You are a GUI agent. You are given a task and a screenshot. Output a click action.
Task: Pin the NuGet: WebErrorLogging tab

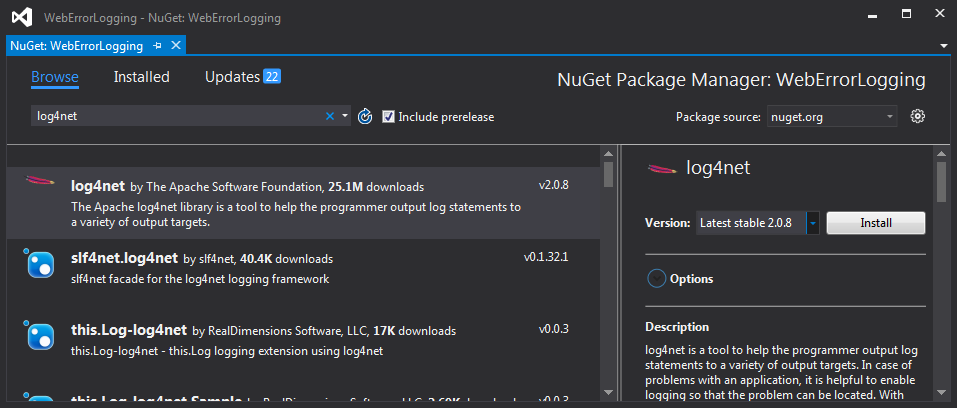coord(157,46)
